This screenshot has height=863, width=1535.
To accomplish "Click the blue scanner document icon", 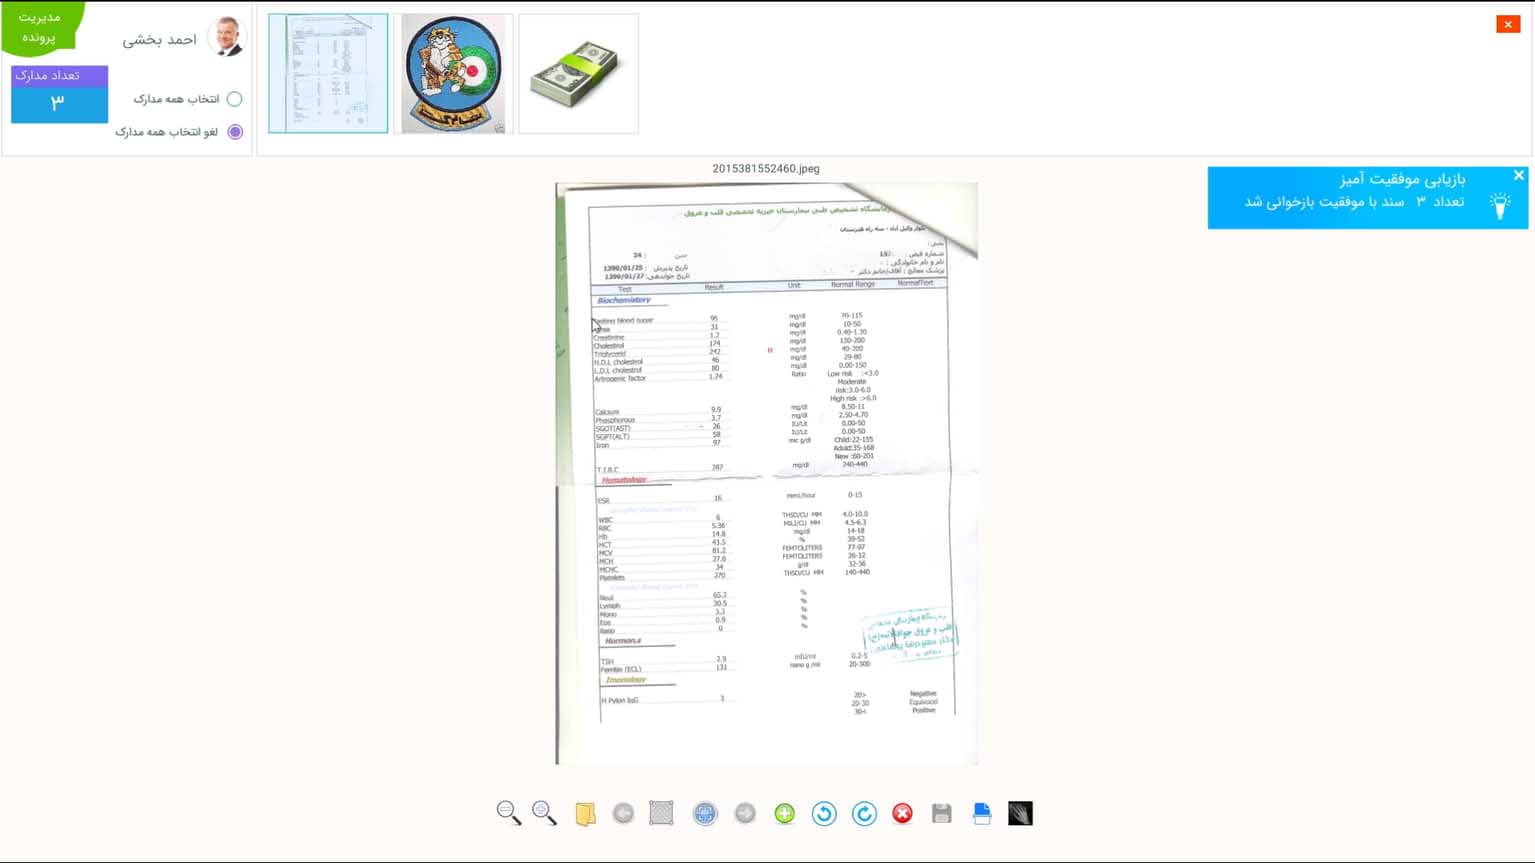I will 981,814.
